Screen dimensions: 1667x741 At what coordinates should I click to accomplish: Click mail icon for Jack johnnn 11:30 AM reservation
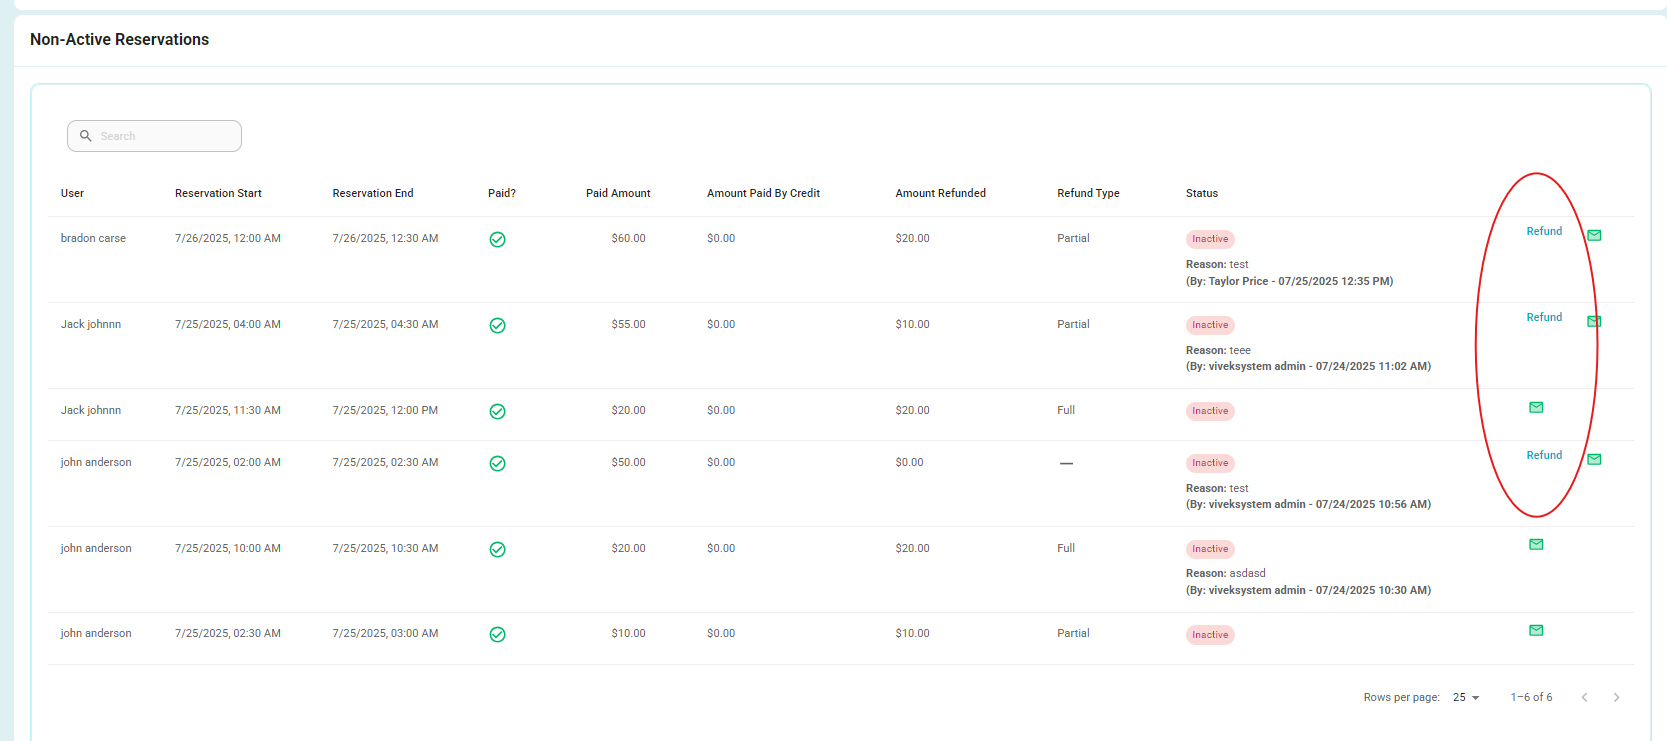[x=1536, y=407]
